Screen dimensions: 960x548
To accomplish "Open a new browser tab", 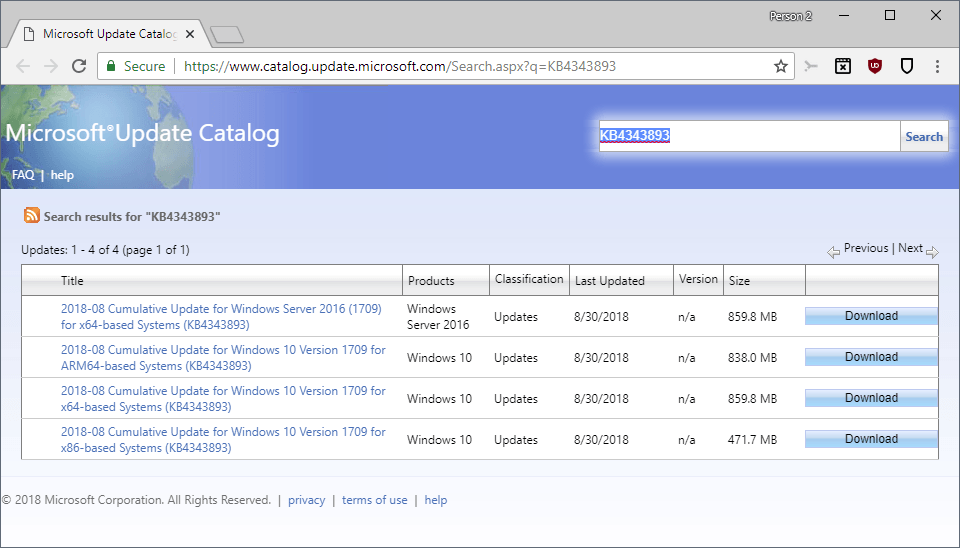I will (227, 35).
